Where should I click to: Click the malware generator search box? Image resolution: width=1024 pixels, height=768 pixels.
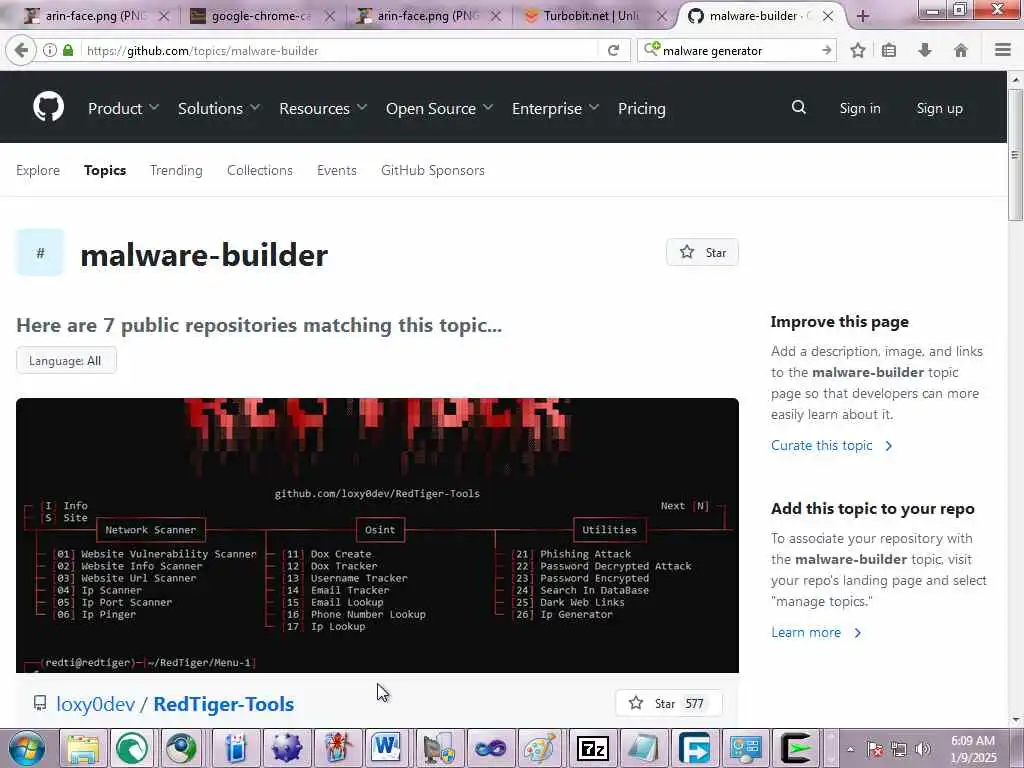point(738,50)
